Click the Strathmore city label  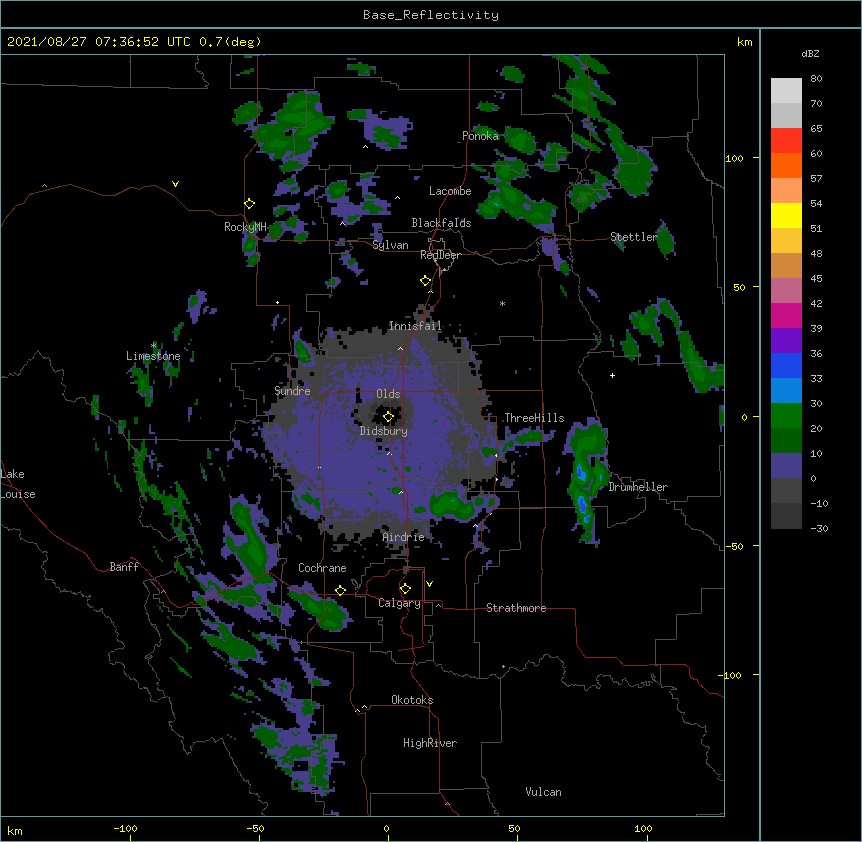(x=516, y=608)
